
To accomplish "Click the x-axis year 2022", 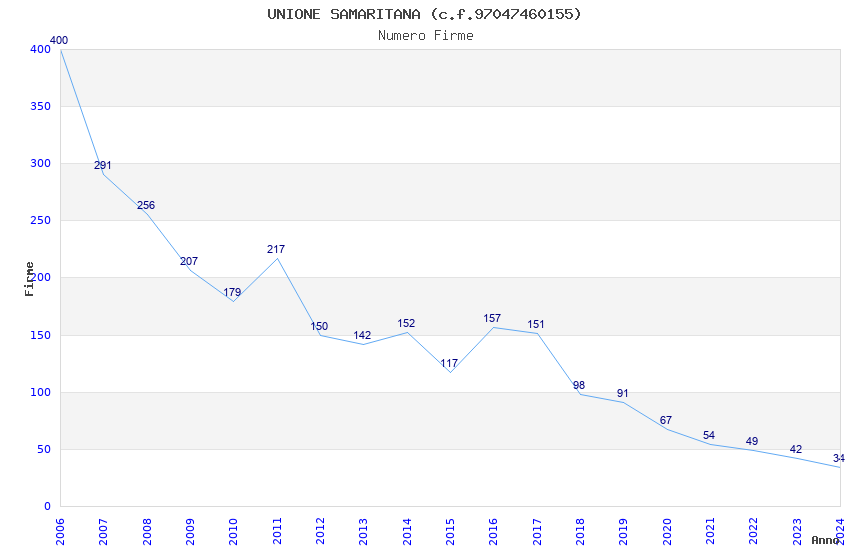I will pos(754,531).
